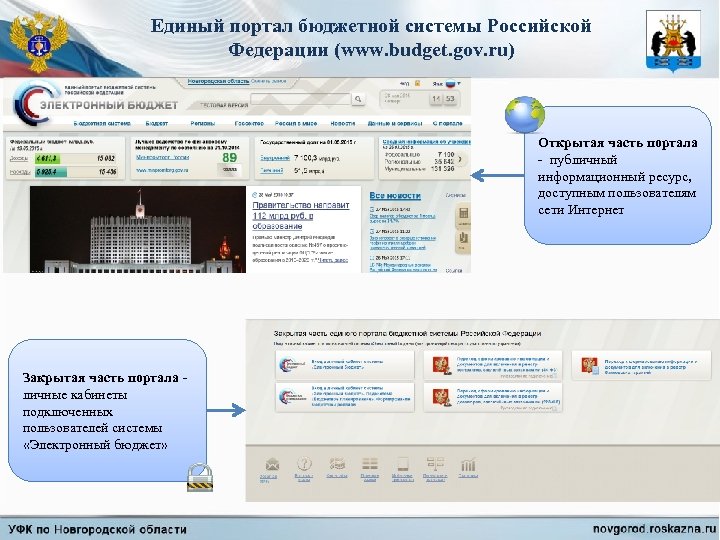Open headline Правительство направит 112 млрд руб.
The height and width of the screenshot is (540, 720).
pos(301,215)
